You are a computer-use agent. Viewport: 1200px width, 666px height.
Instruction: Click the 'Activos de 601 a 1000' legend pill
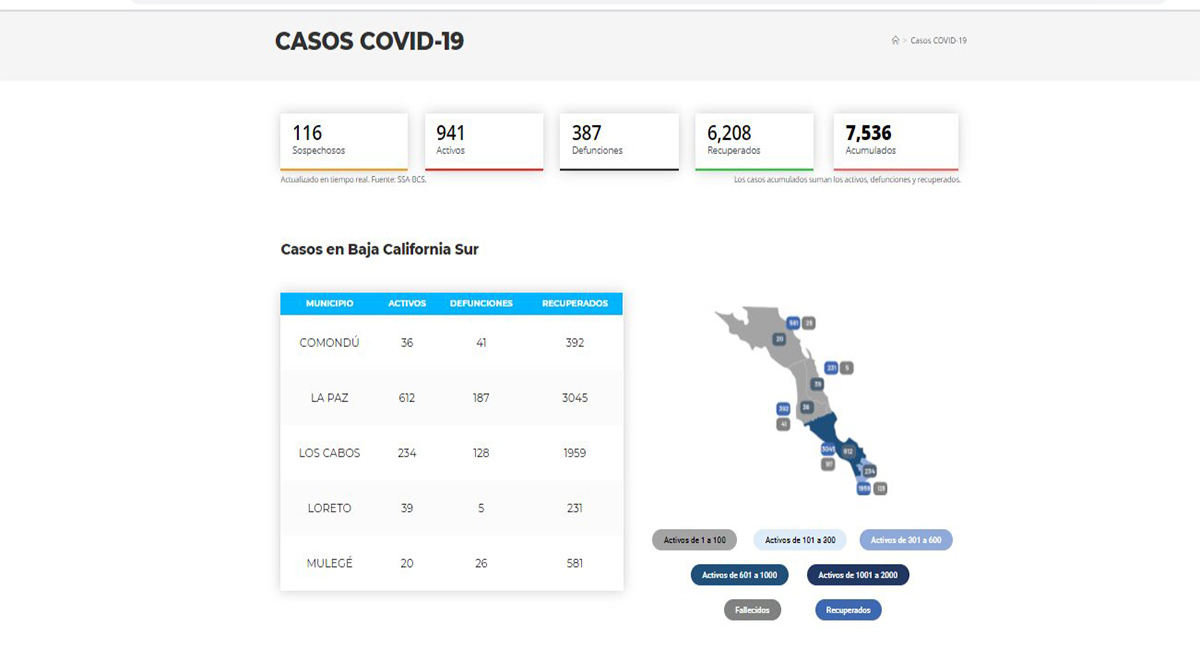tap(739, 575)
